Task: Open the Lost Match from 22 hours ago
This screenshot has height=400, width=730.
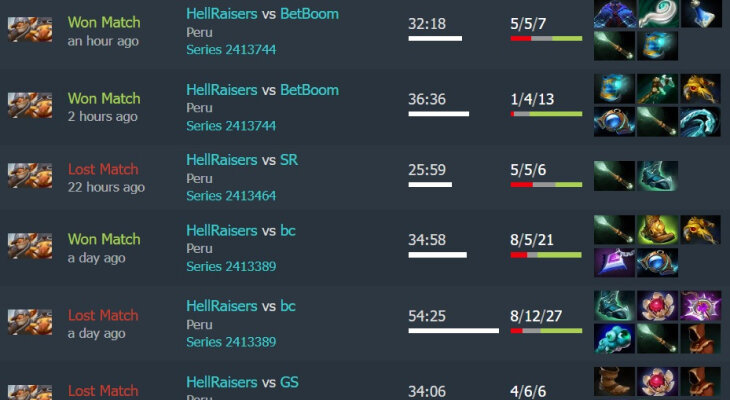Action: pyautogui.click(x=103, y=169)
